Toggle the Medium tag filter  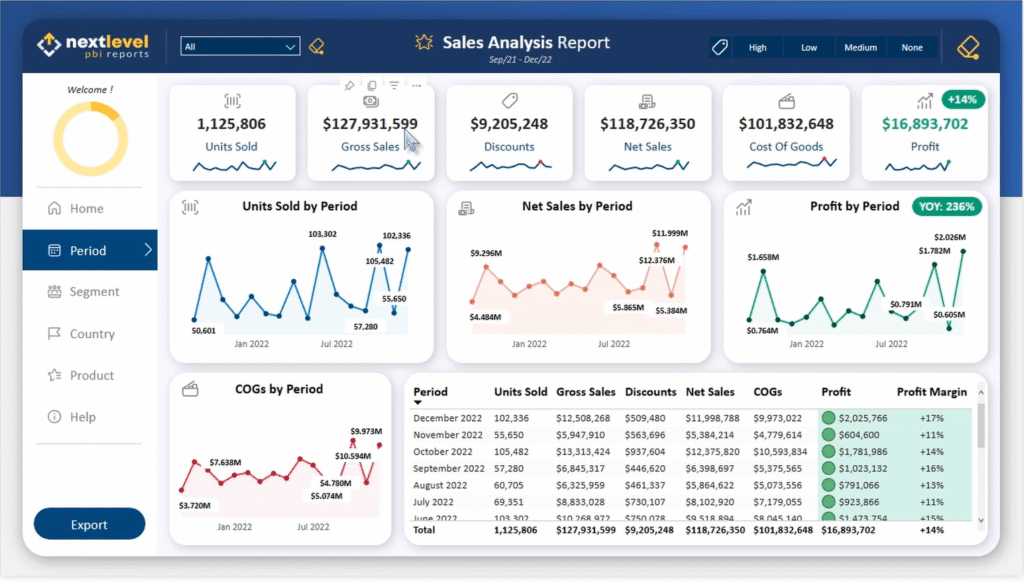pyautogui.click(x=860, y=46)
